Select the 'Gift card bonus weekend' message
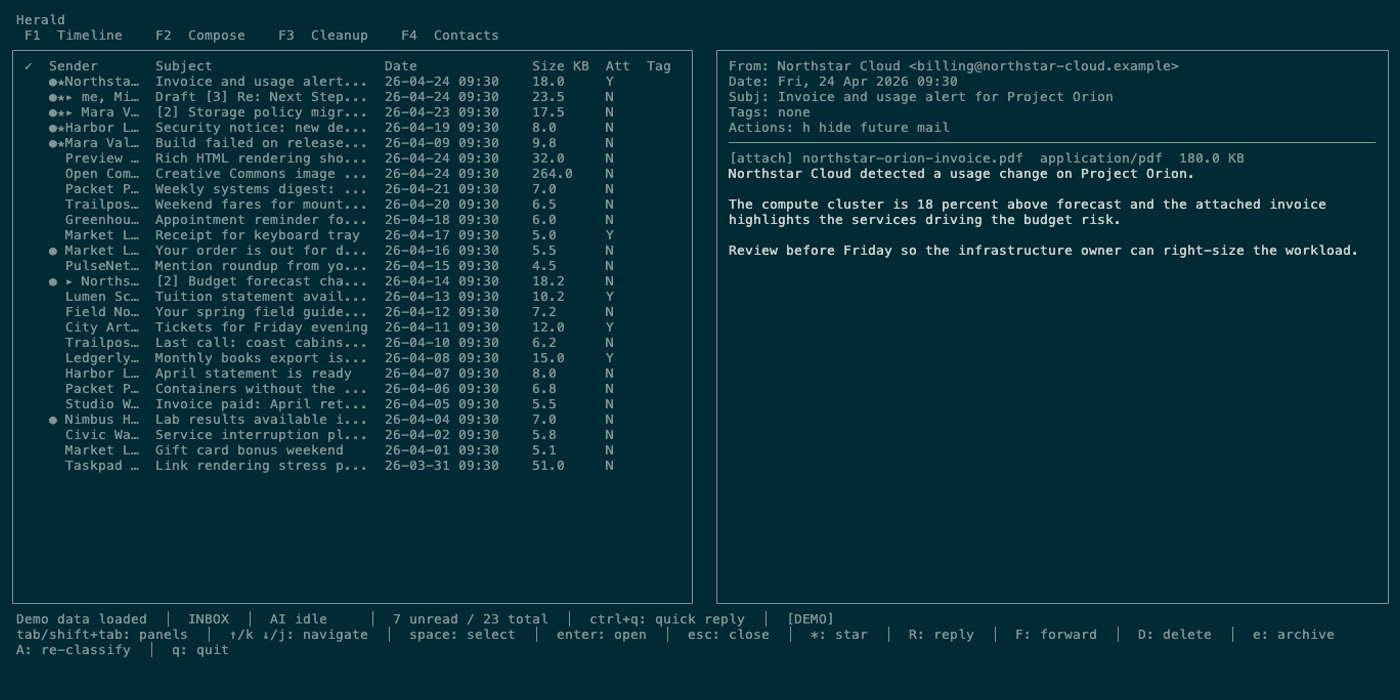The width and height of the screenshot is (1400, 700). (352, 450)
